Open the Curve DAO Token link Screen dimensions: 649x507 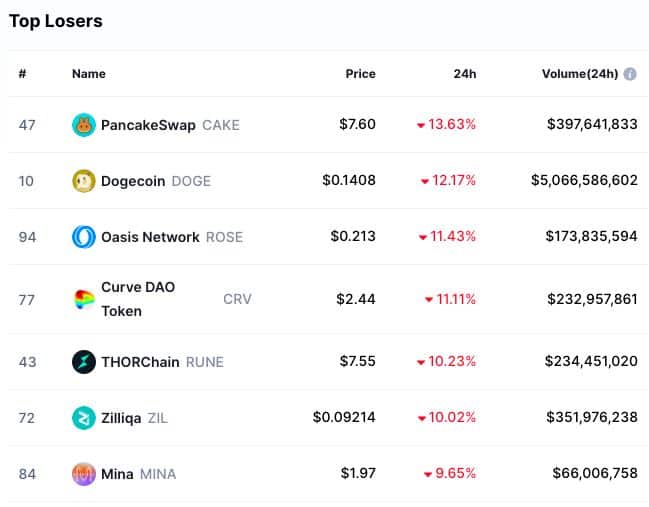(138, 299)
